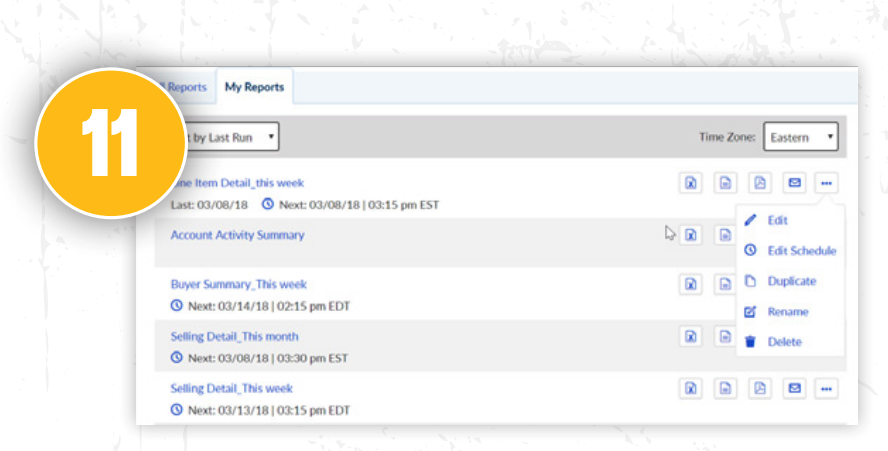Viewport: 888px width, 451px height.
Task: Download the top report as PDF
Action: (759, 183)
